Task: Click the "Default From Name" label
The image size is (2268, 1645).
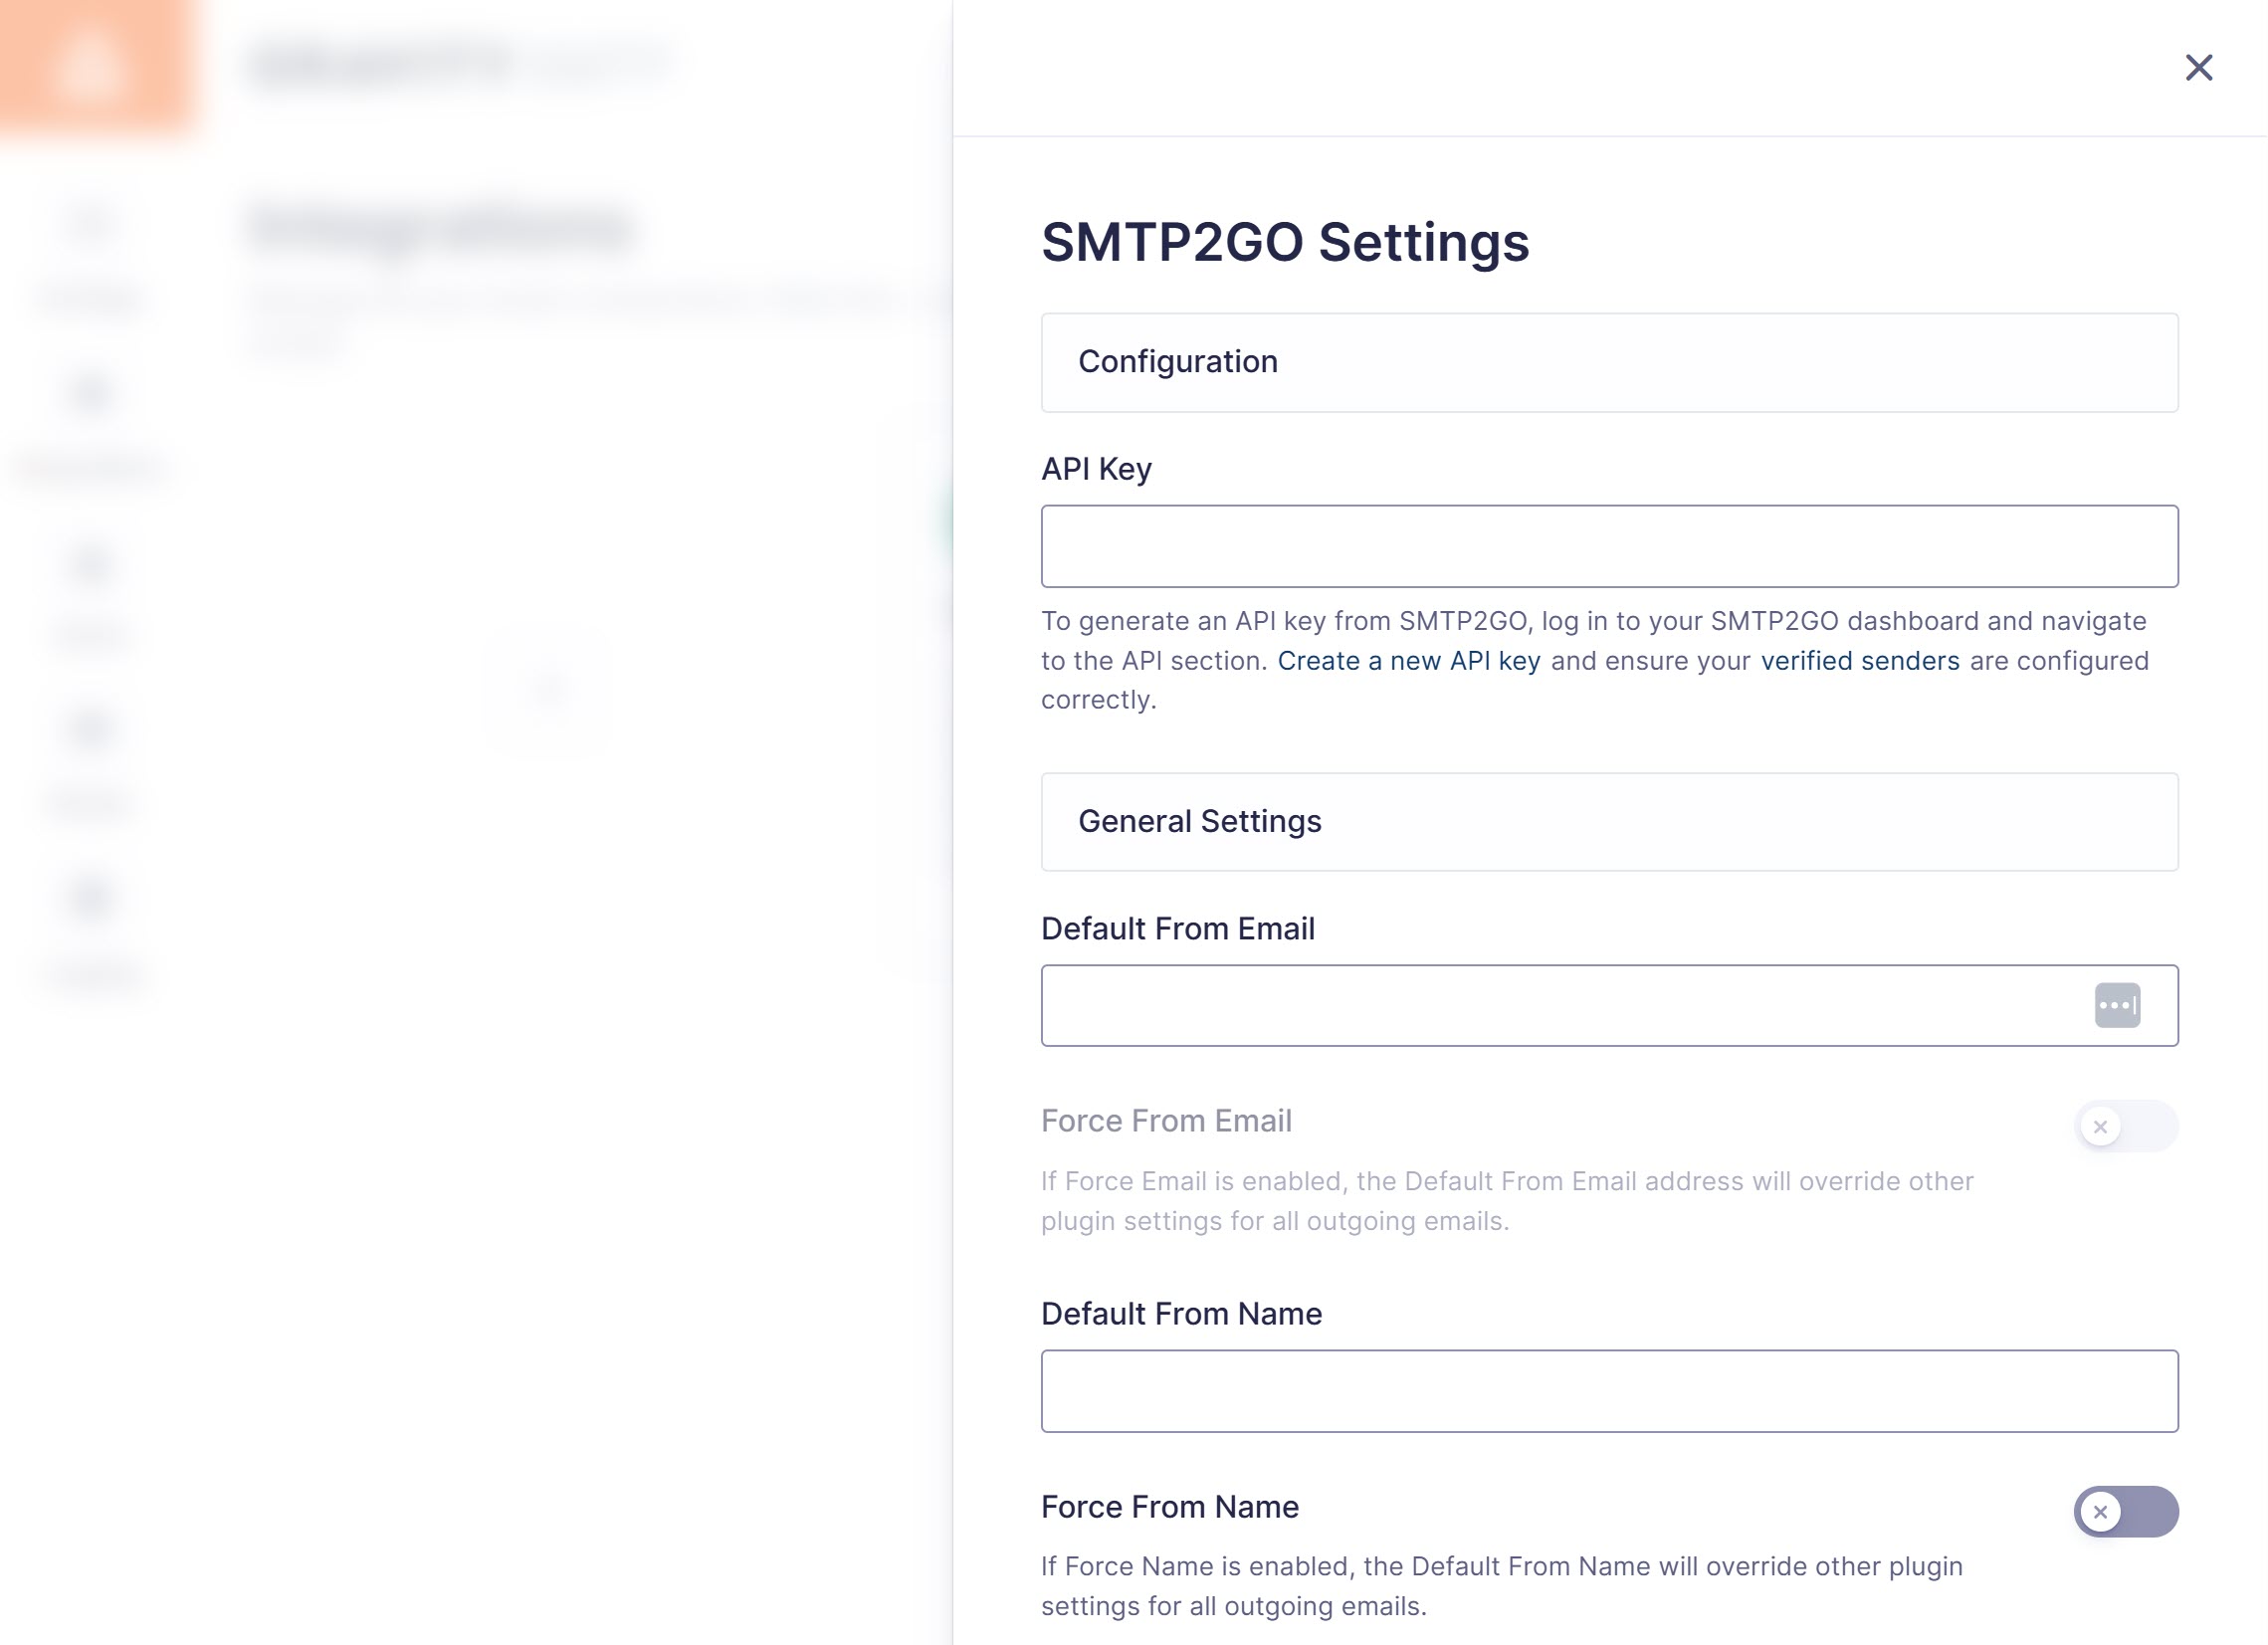Action: tap(1181, 1314)
